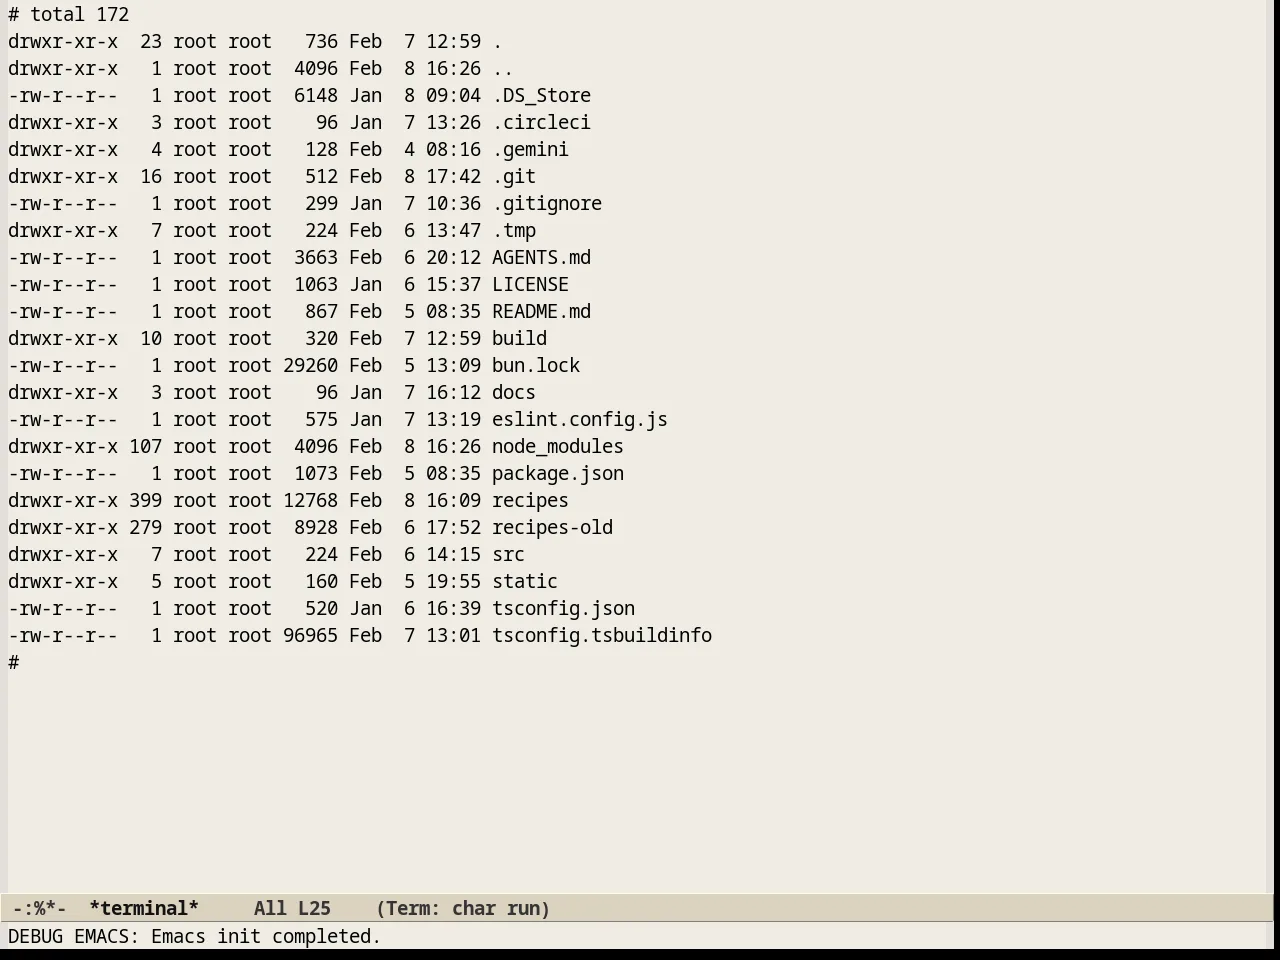This screenshot has width=1280, height=960.
Task: Select the build directory name
Action: click(519, 339)
